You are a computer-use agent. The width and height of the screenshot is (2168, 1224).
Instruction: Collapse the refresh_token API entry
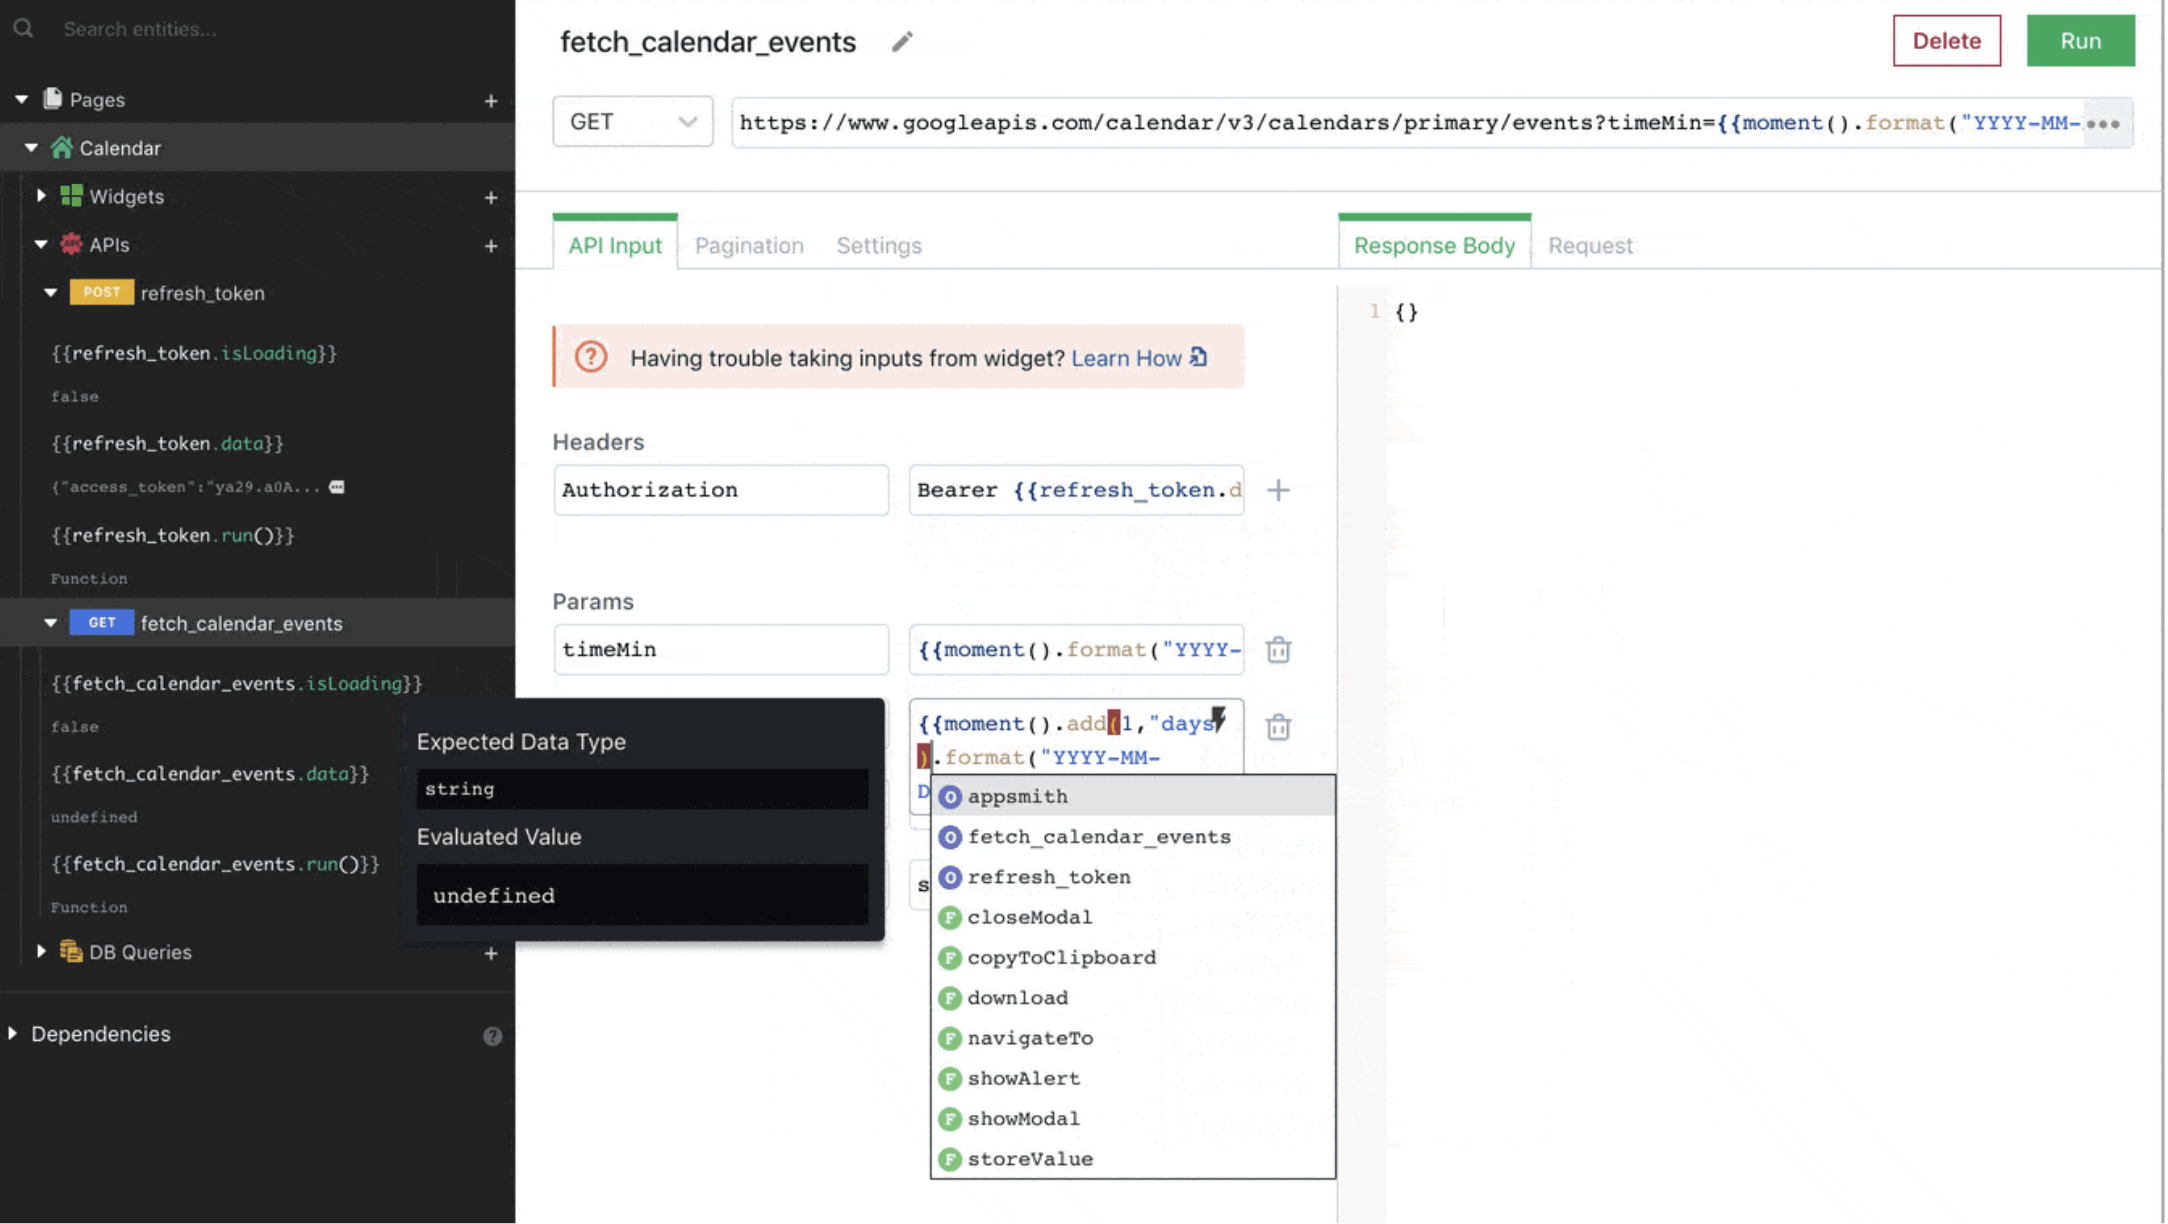pos(51,293)
